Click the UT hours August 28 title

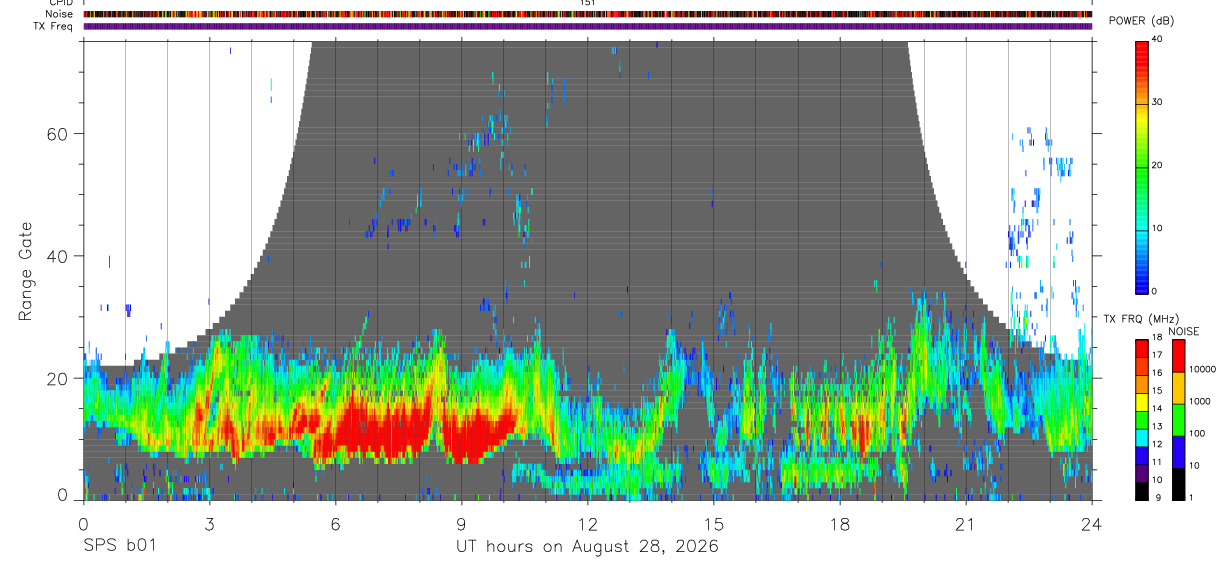pos(587,547)
